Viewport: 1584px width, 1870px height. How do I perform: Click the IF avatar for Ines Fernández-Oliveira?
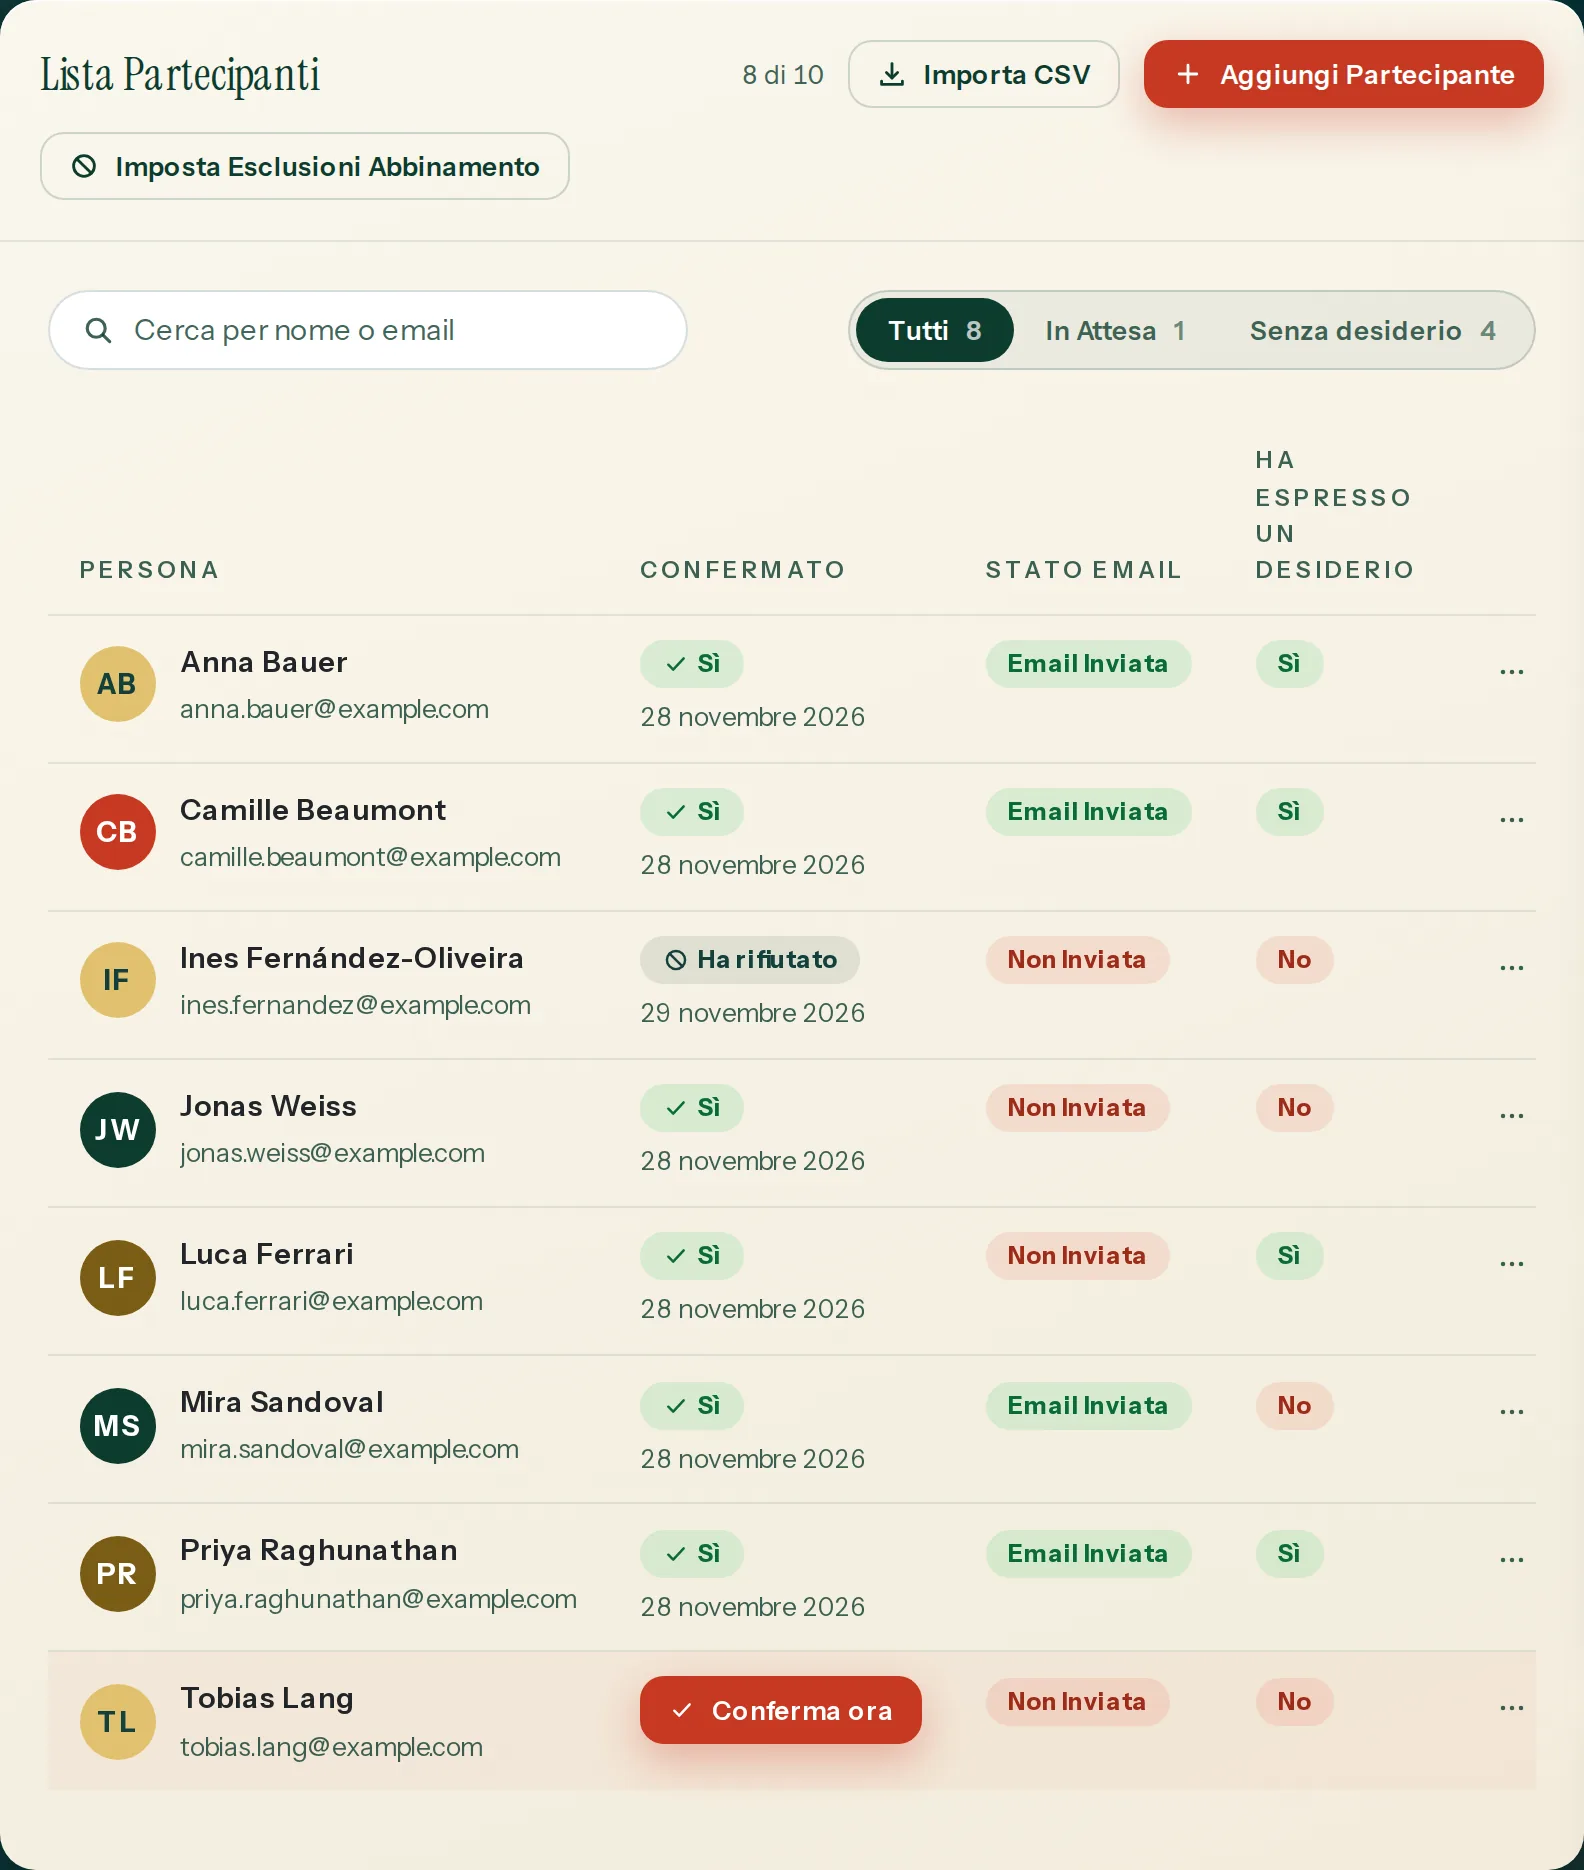click(118, 980)
